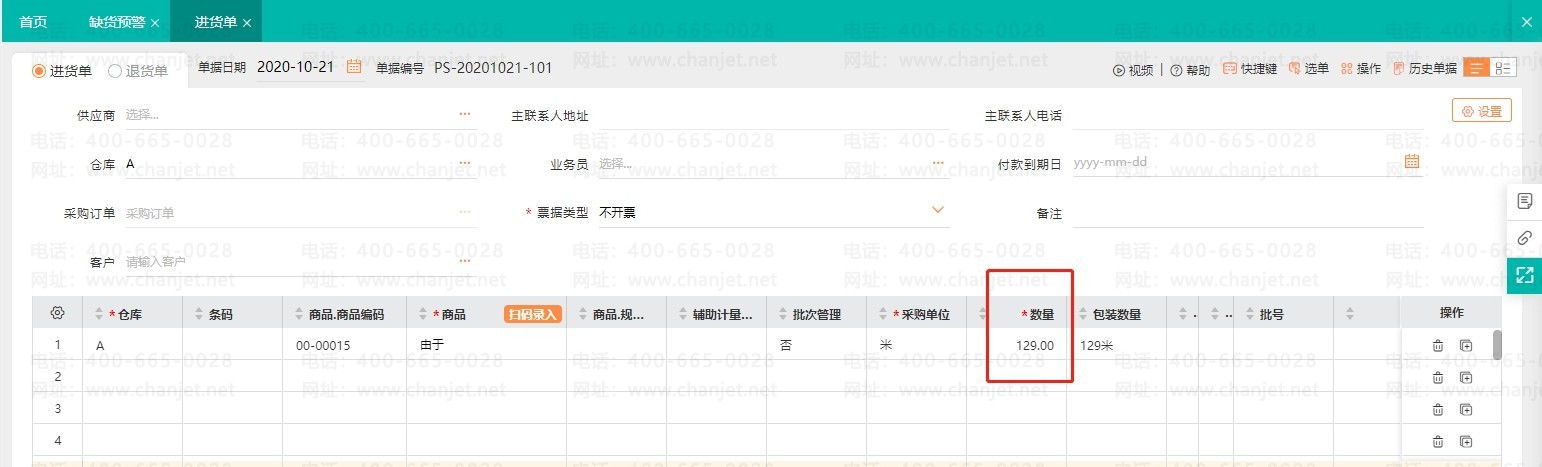
Task: Duplicate row 3 with the copy icon
Action: (x=1466, y=409)
